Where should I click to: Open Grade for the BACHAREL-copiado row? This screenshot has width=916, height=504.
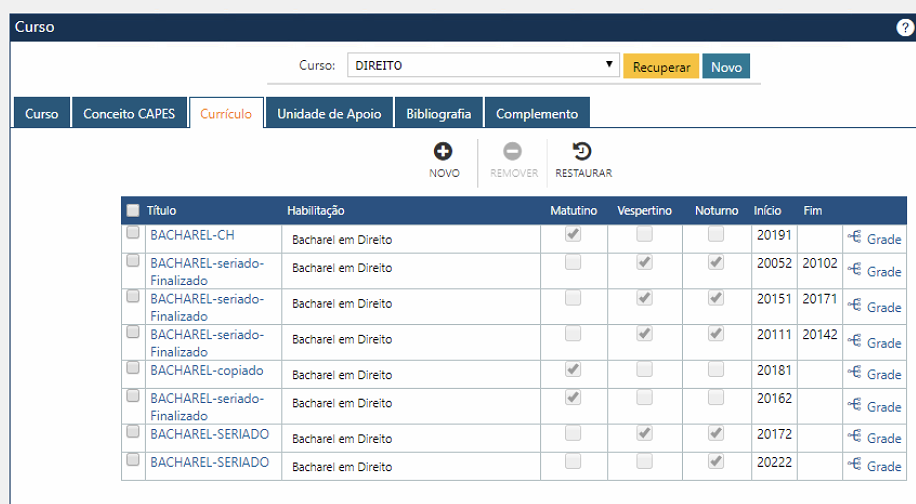click(875, 374)
